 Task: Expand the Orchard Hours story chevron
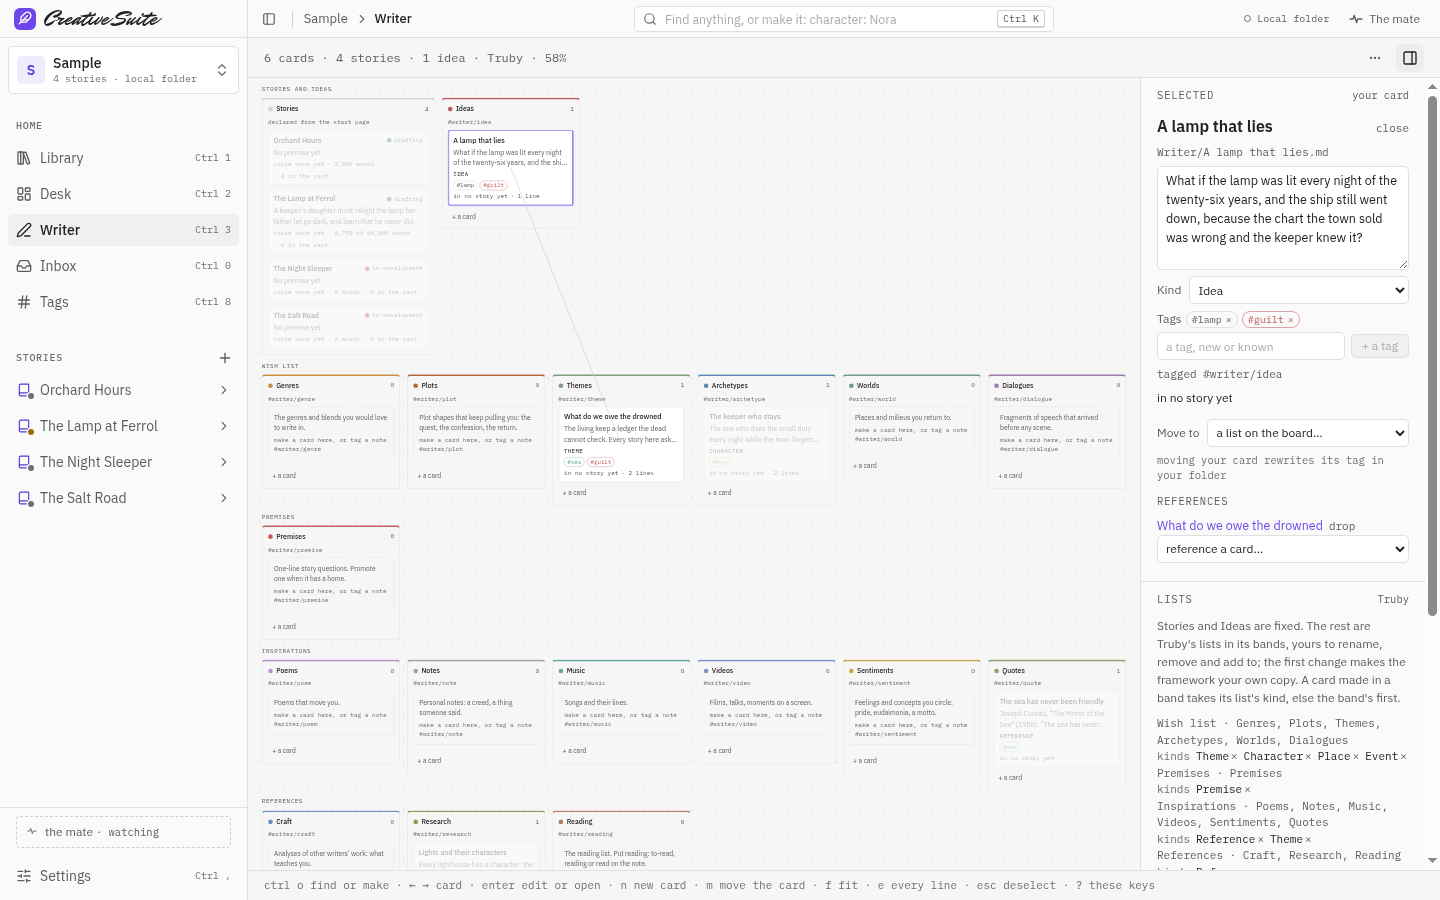(223, 390)
